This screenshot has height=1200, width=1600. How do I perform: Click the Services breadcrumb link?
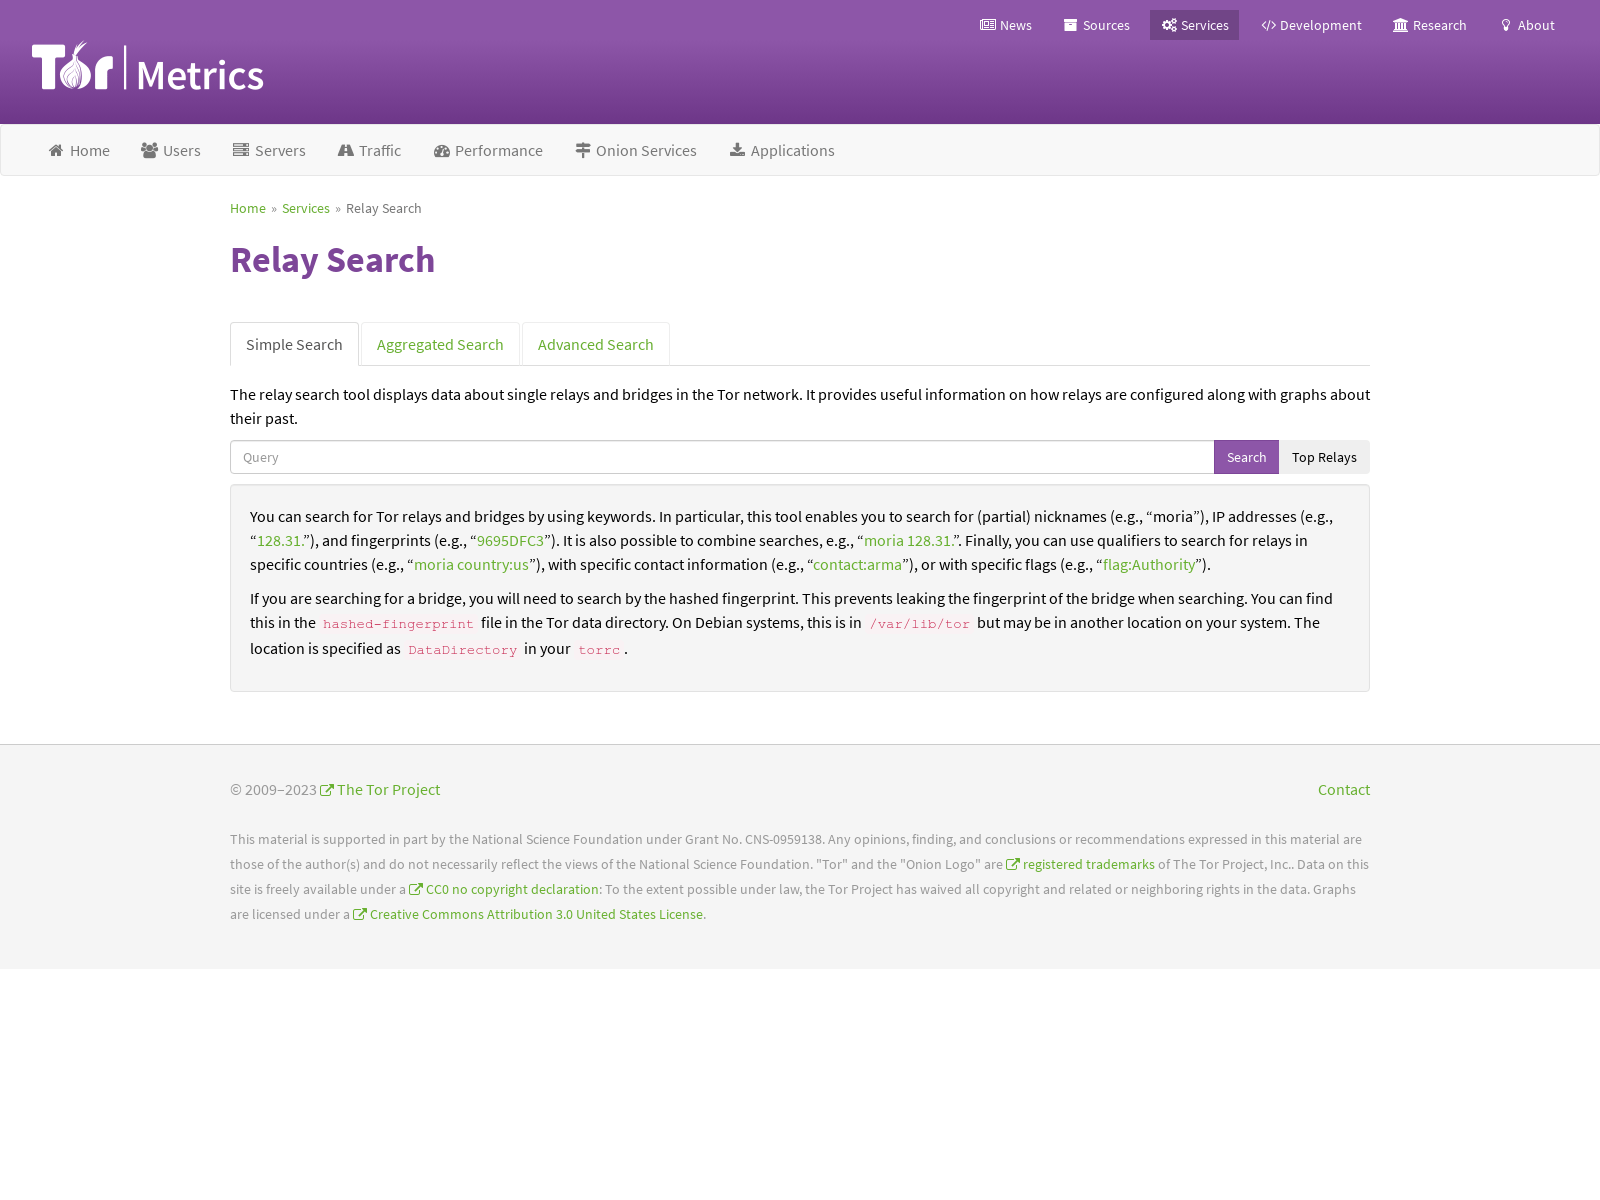coord(306,208)
